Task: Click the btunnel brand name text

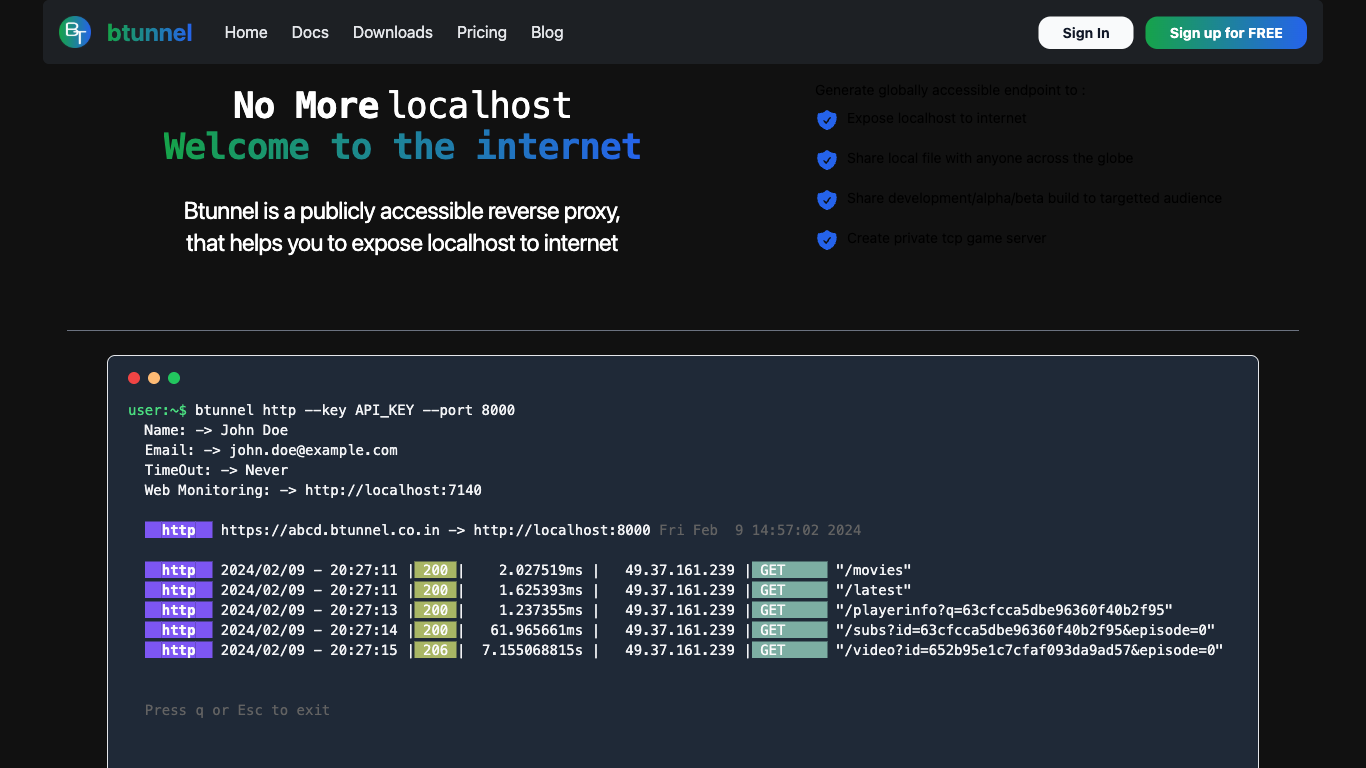Action: point(149,32)
